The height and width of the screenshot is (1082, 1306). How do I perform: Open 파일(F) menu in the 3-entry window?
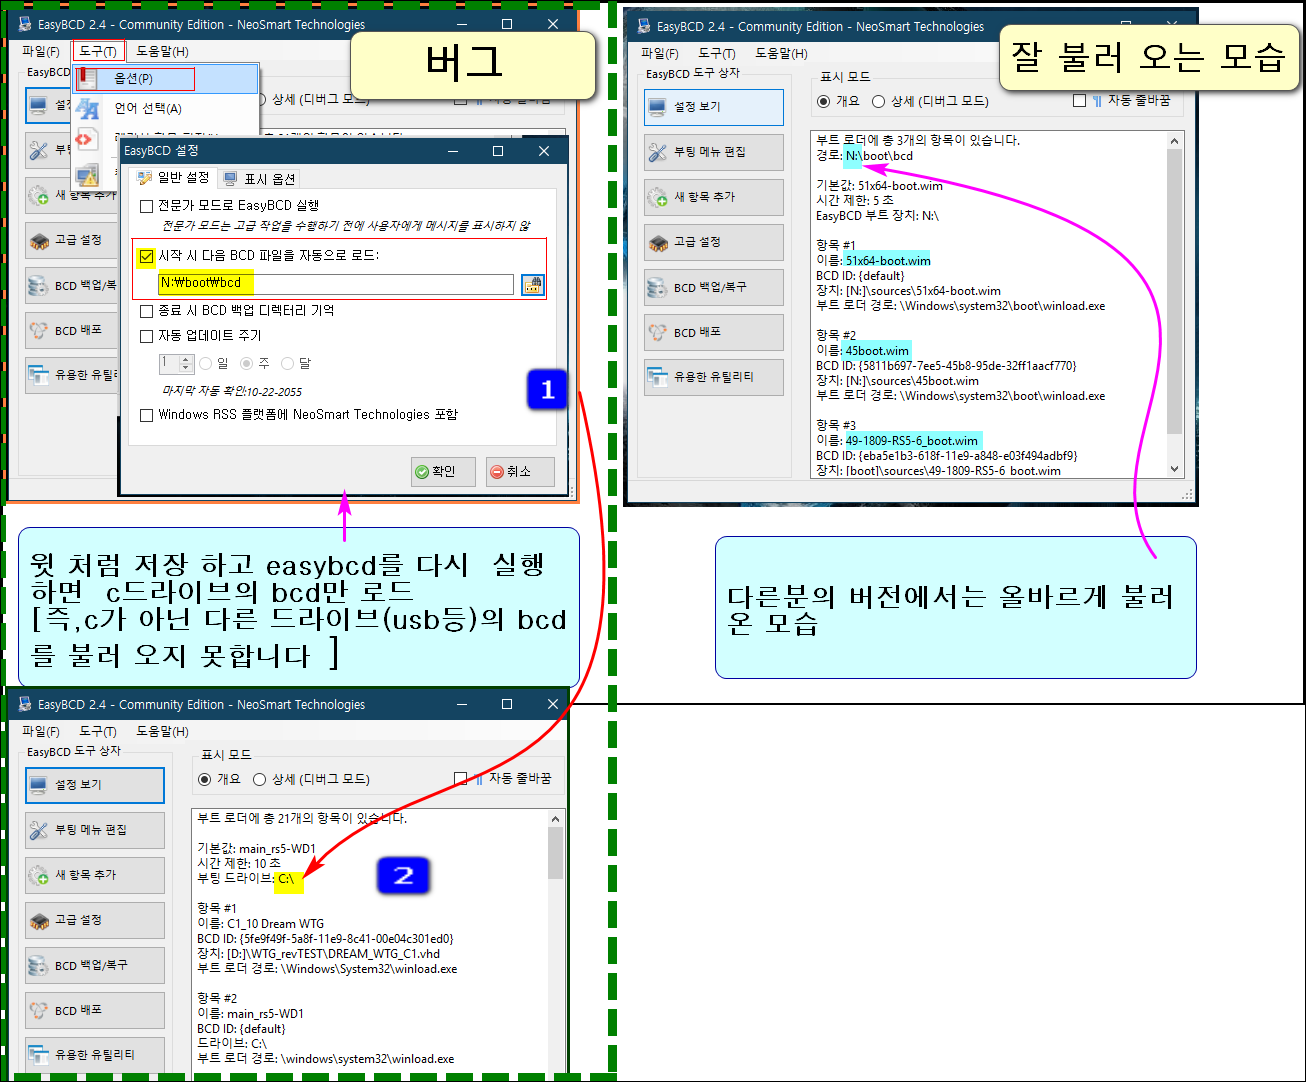click(x=659, y=53)
